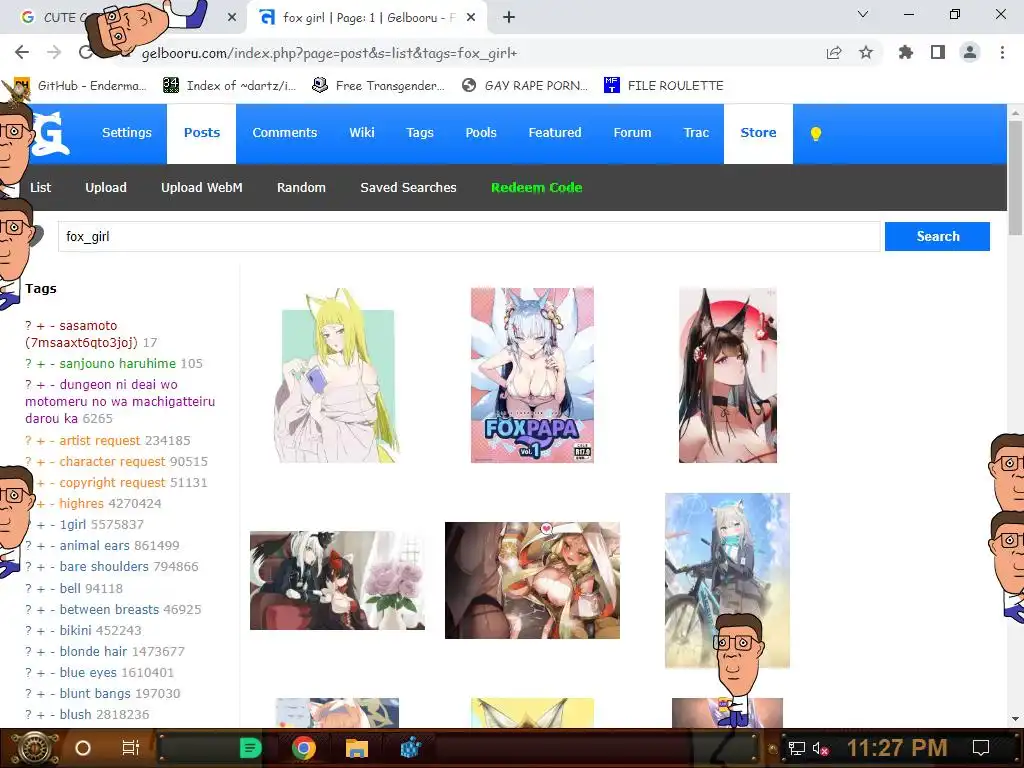Open the thumbnail with pink roses in vase

pos(337,581)
